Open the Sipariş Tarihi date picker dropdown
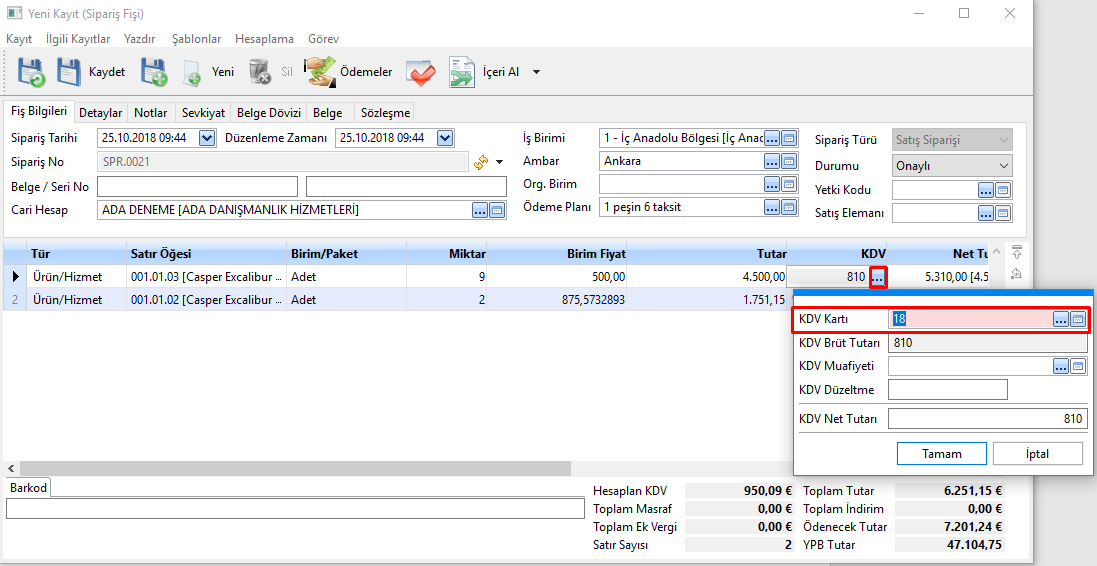 207,138
